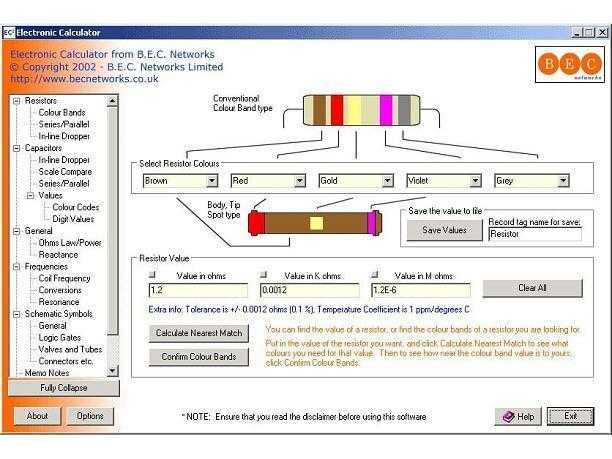This screenshot has width=612, height=459.
Task: Select Series/Parallel under Capacitors
Action: [64, 183]
